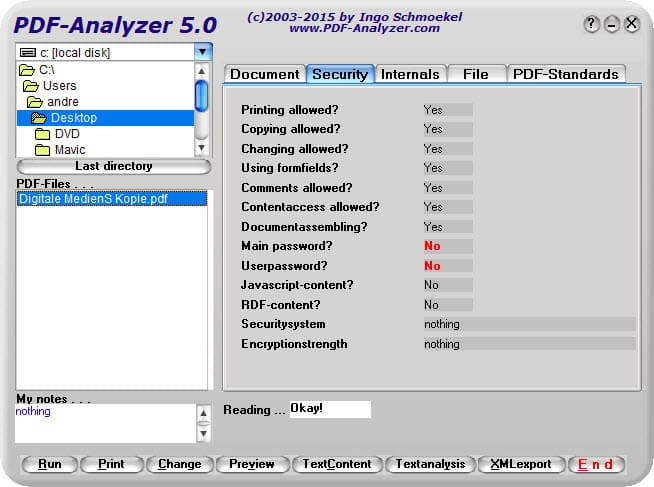Click the www.PDF-Analyzer.com link text

365,28
